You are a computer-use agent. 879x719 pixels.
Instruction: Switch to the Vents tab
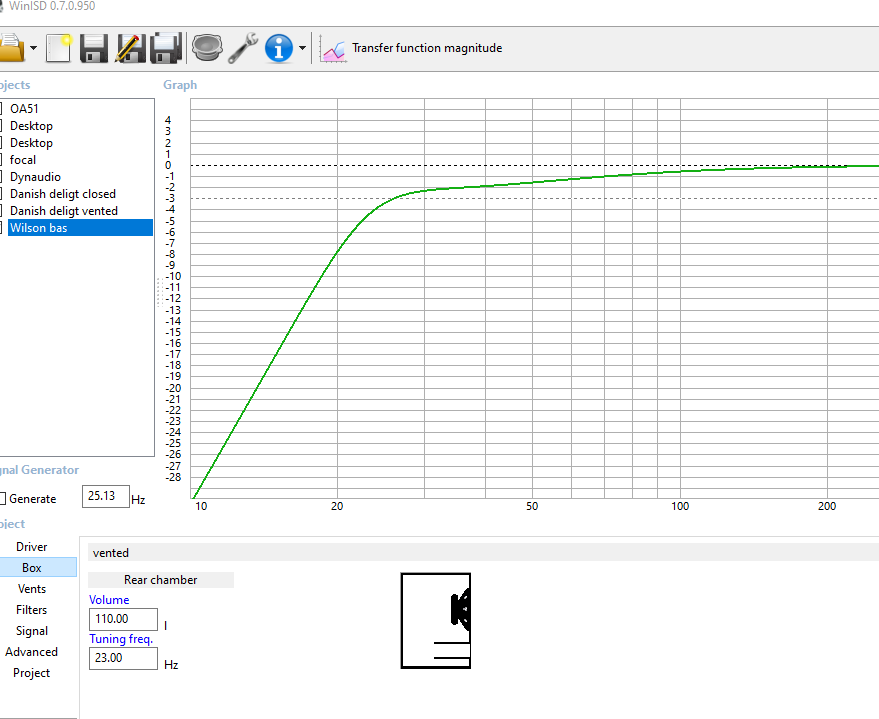tap(31, 588)
